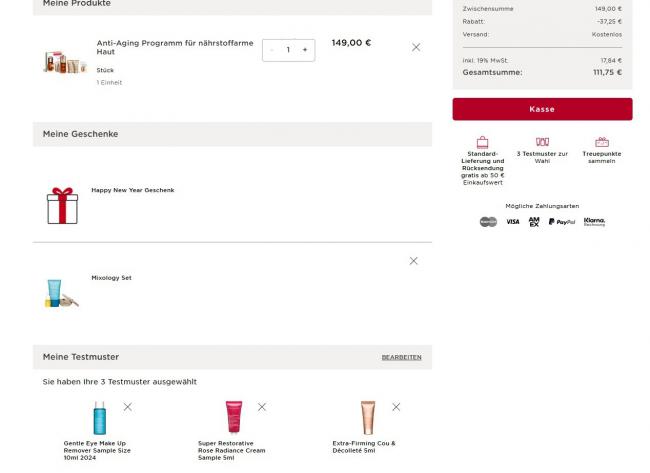
Task: Click the Visa payment logo
Action: tap(512, 222)
